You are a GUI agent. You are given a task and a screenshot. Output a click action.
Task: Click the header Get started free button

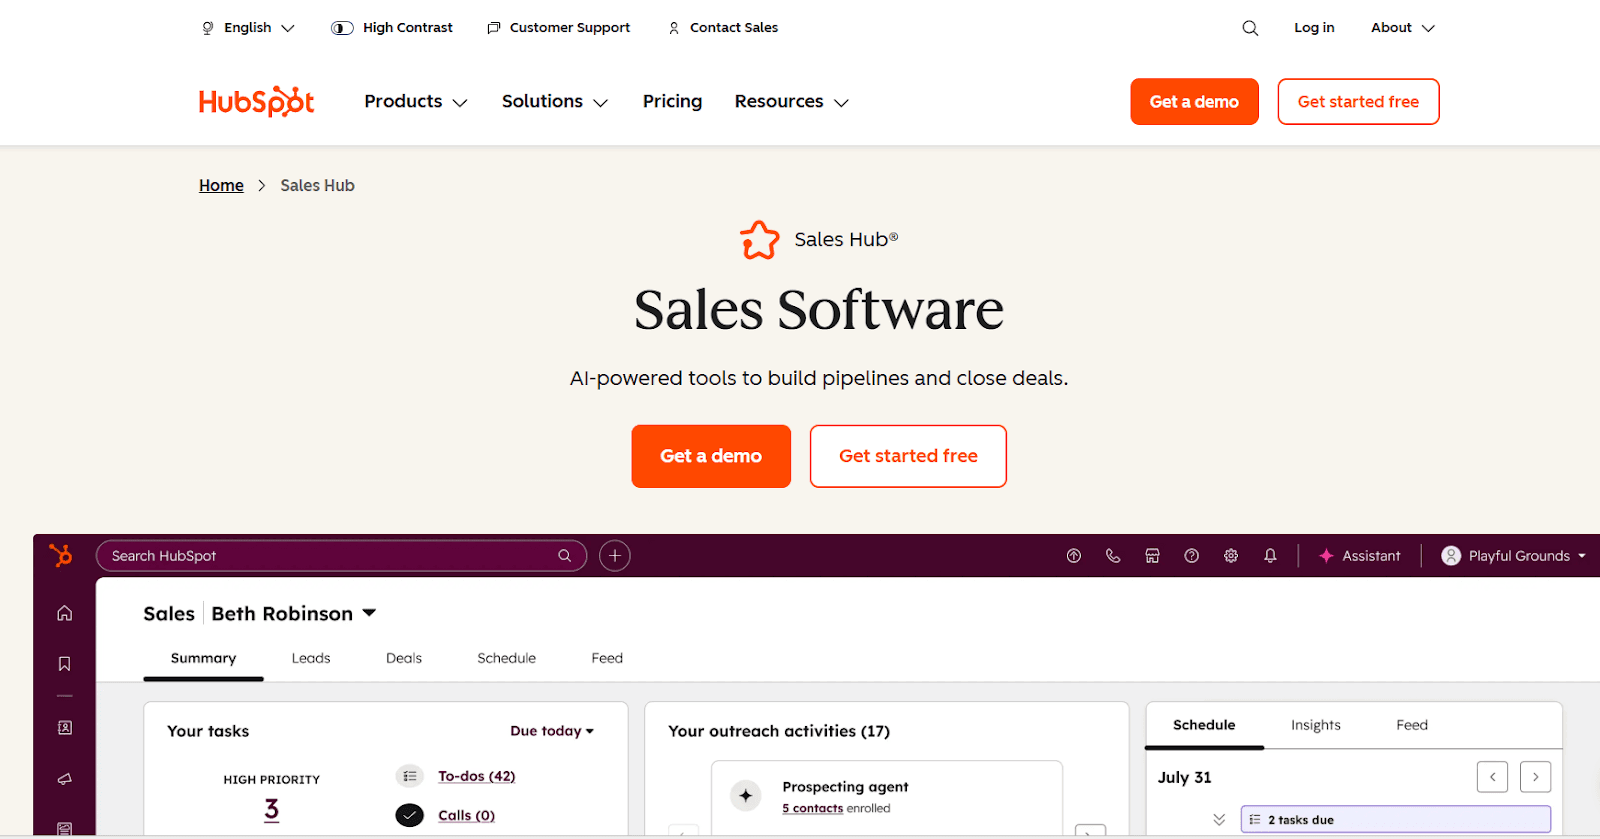(x=1358, y=102)
